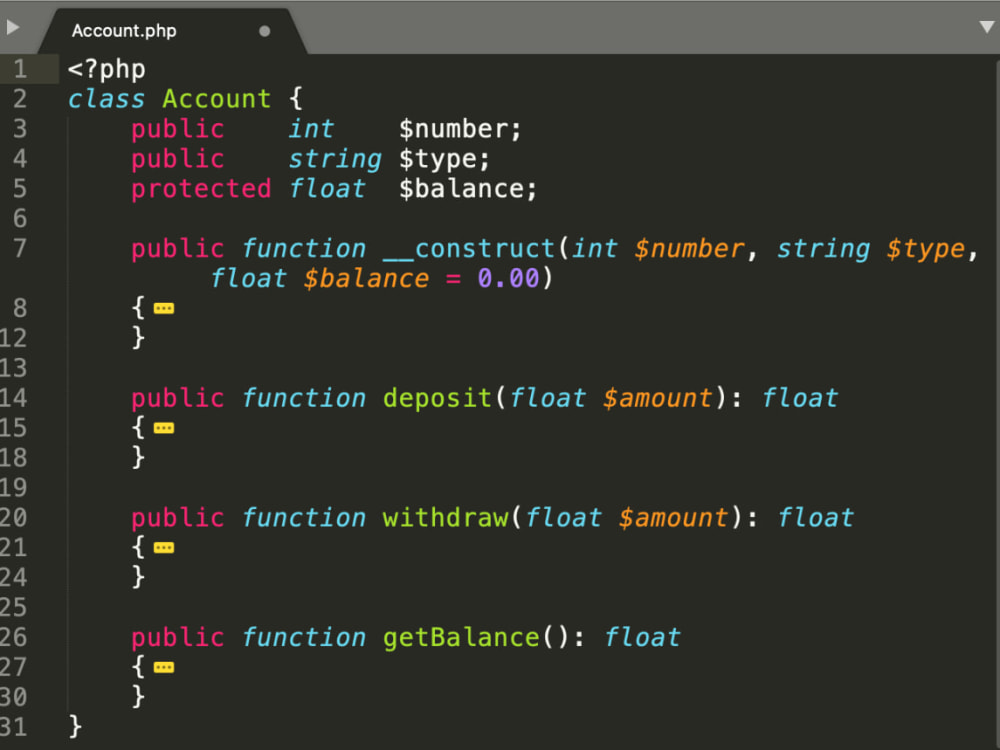Click $amount parameter in deposit
1000x750 pixels.
point(658,399)
